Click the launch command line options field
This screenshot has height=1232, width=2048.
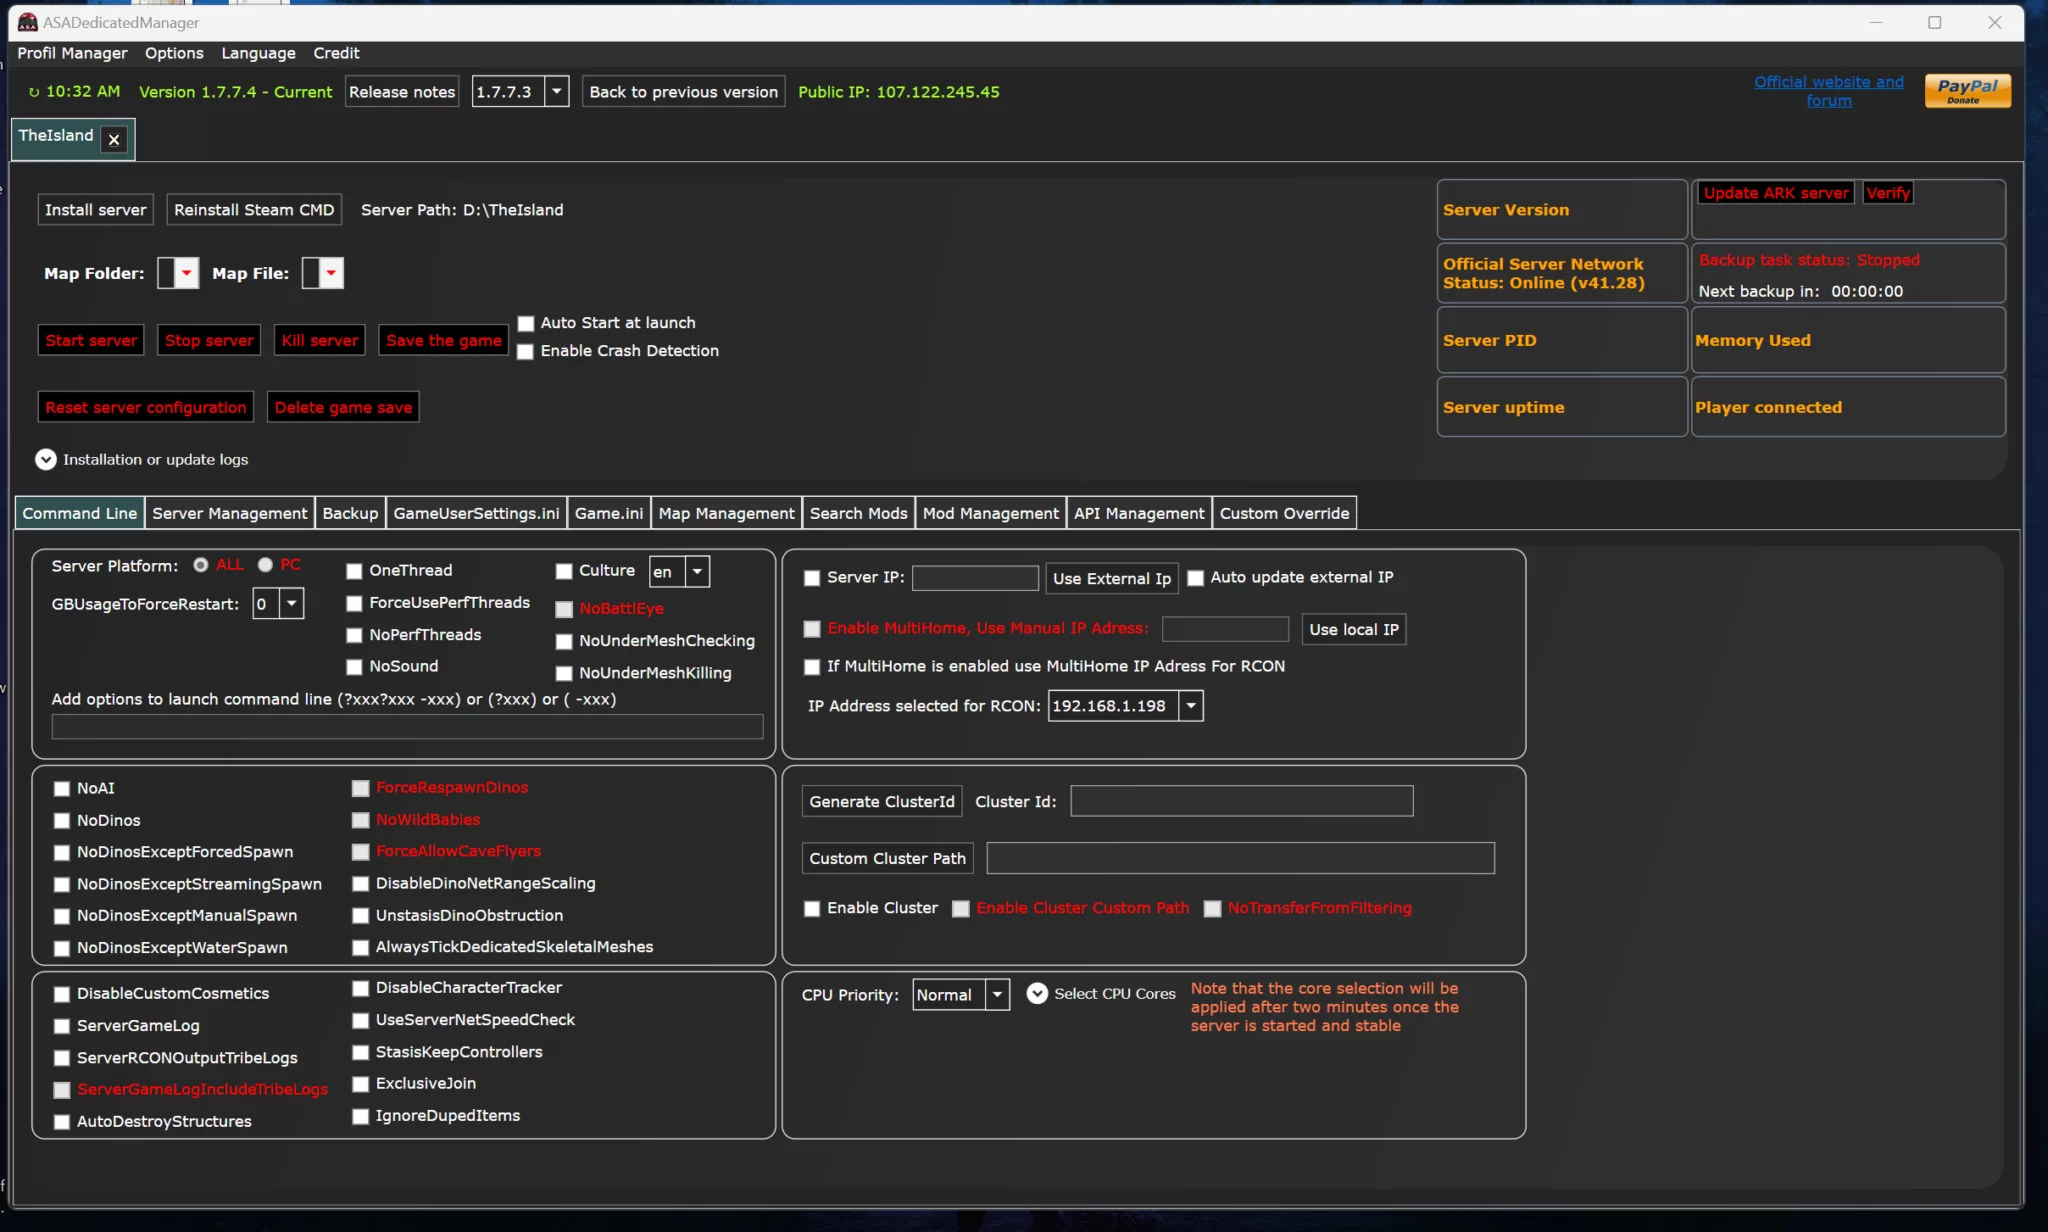(x=407, y=727)
